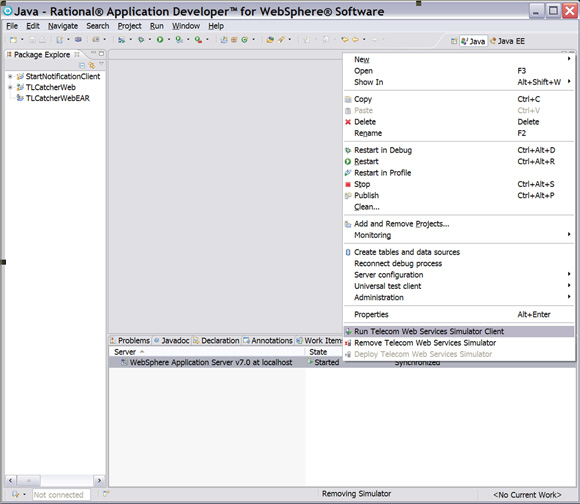The image size is (580, 504).
Task: Open the File menu
Action: (12, 26)
